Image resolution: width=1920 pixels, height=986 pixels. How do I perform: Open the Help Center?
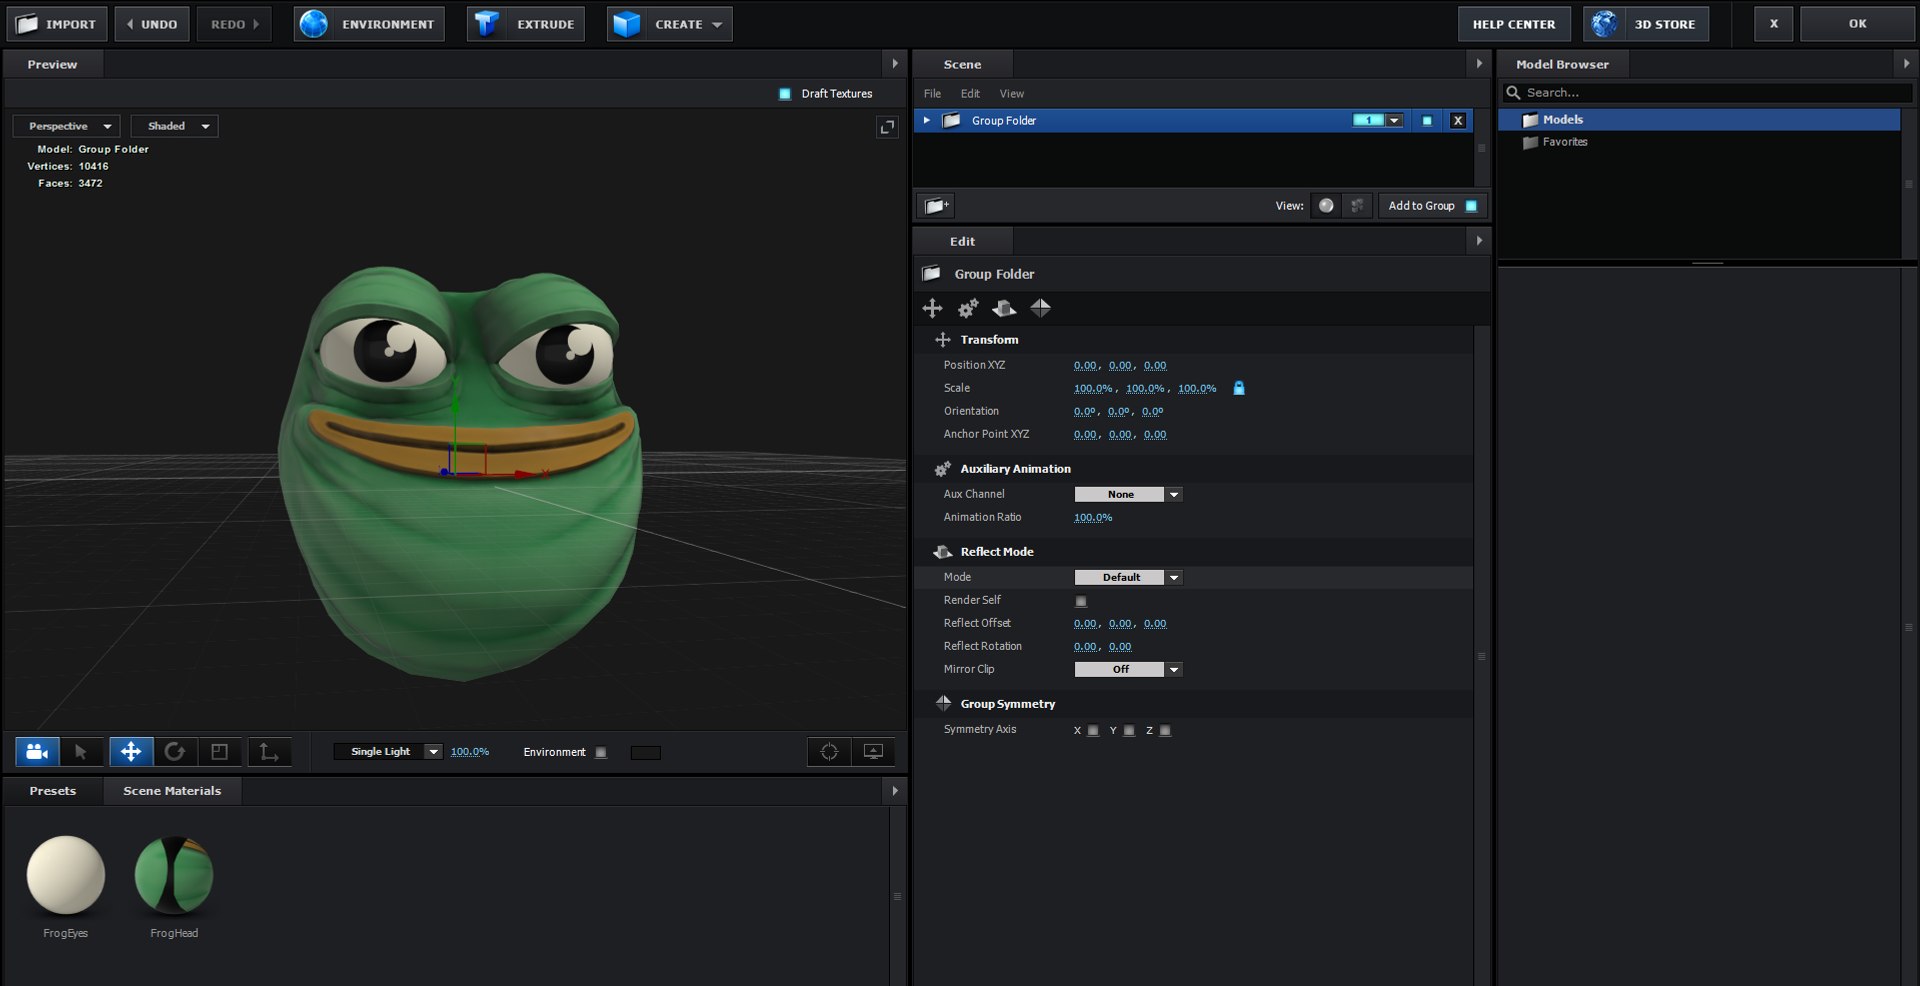tap(1514, 24)
